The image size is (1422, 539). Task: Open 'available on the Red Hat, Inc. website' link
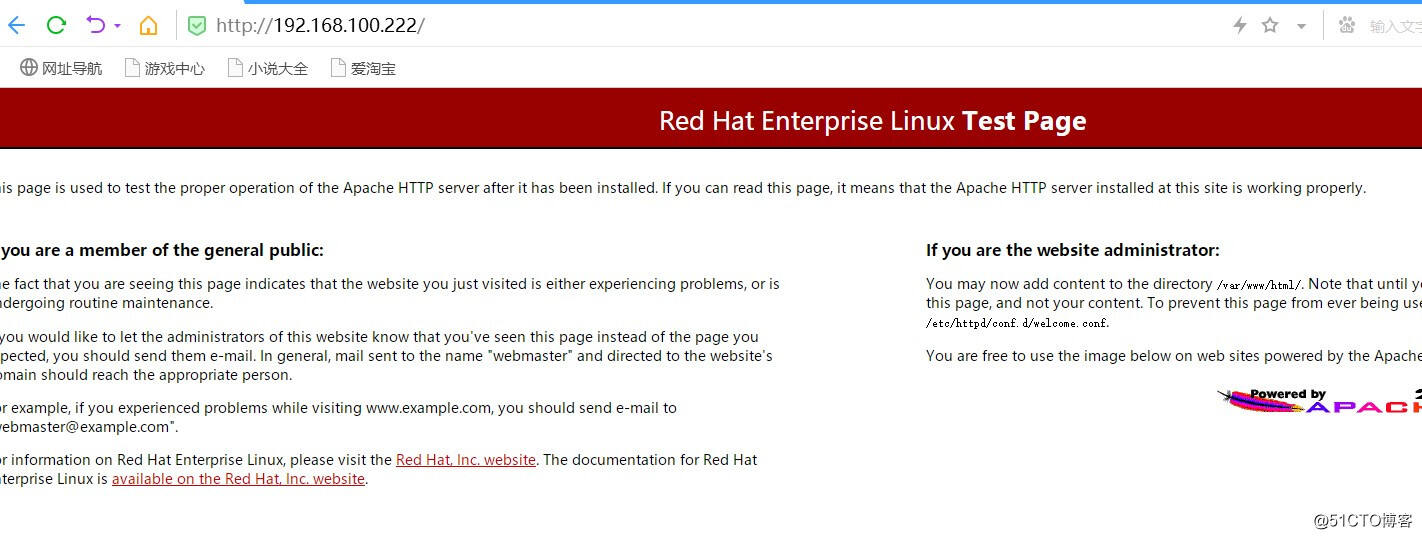click(x=238, y=479)
